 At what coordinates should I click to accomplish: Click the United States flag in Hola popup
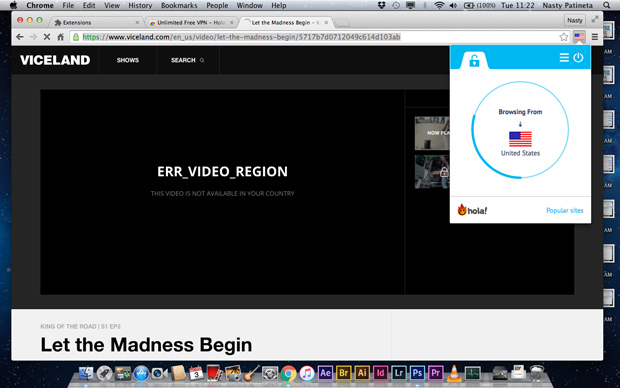(x=520, y=139)
